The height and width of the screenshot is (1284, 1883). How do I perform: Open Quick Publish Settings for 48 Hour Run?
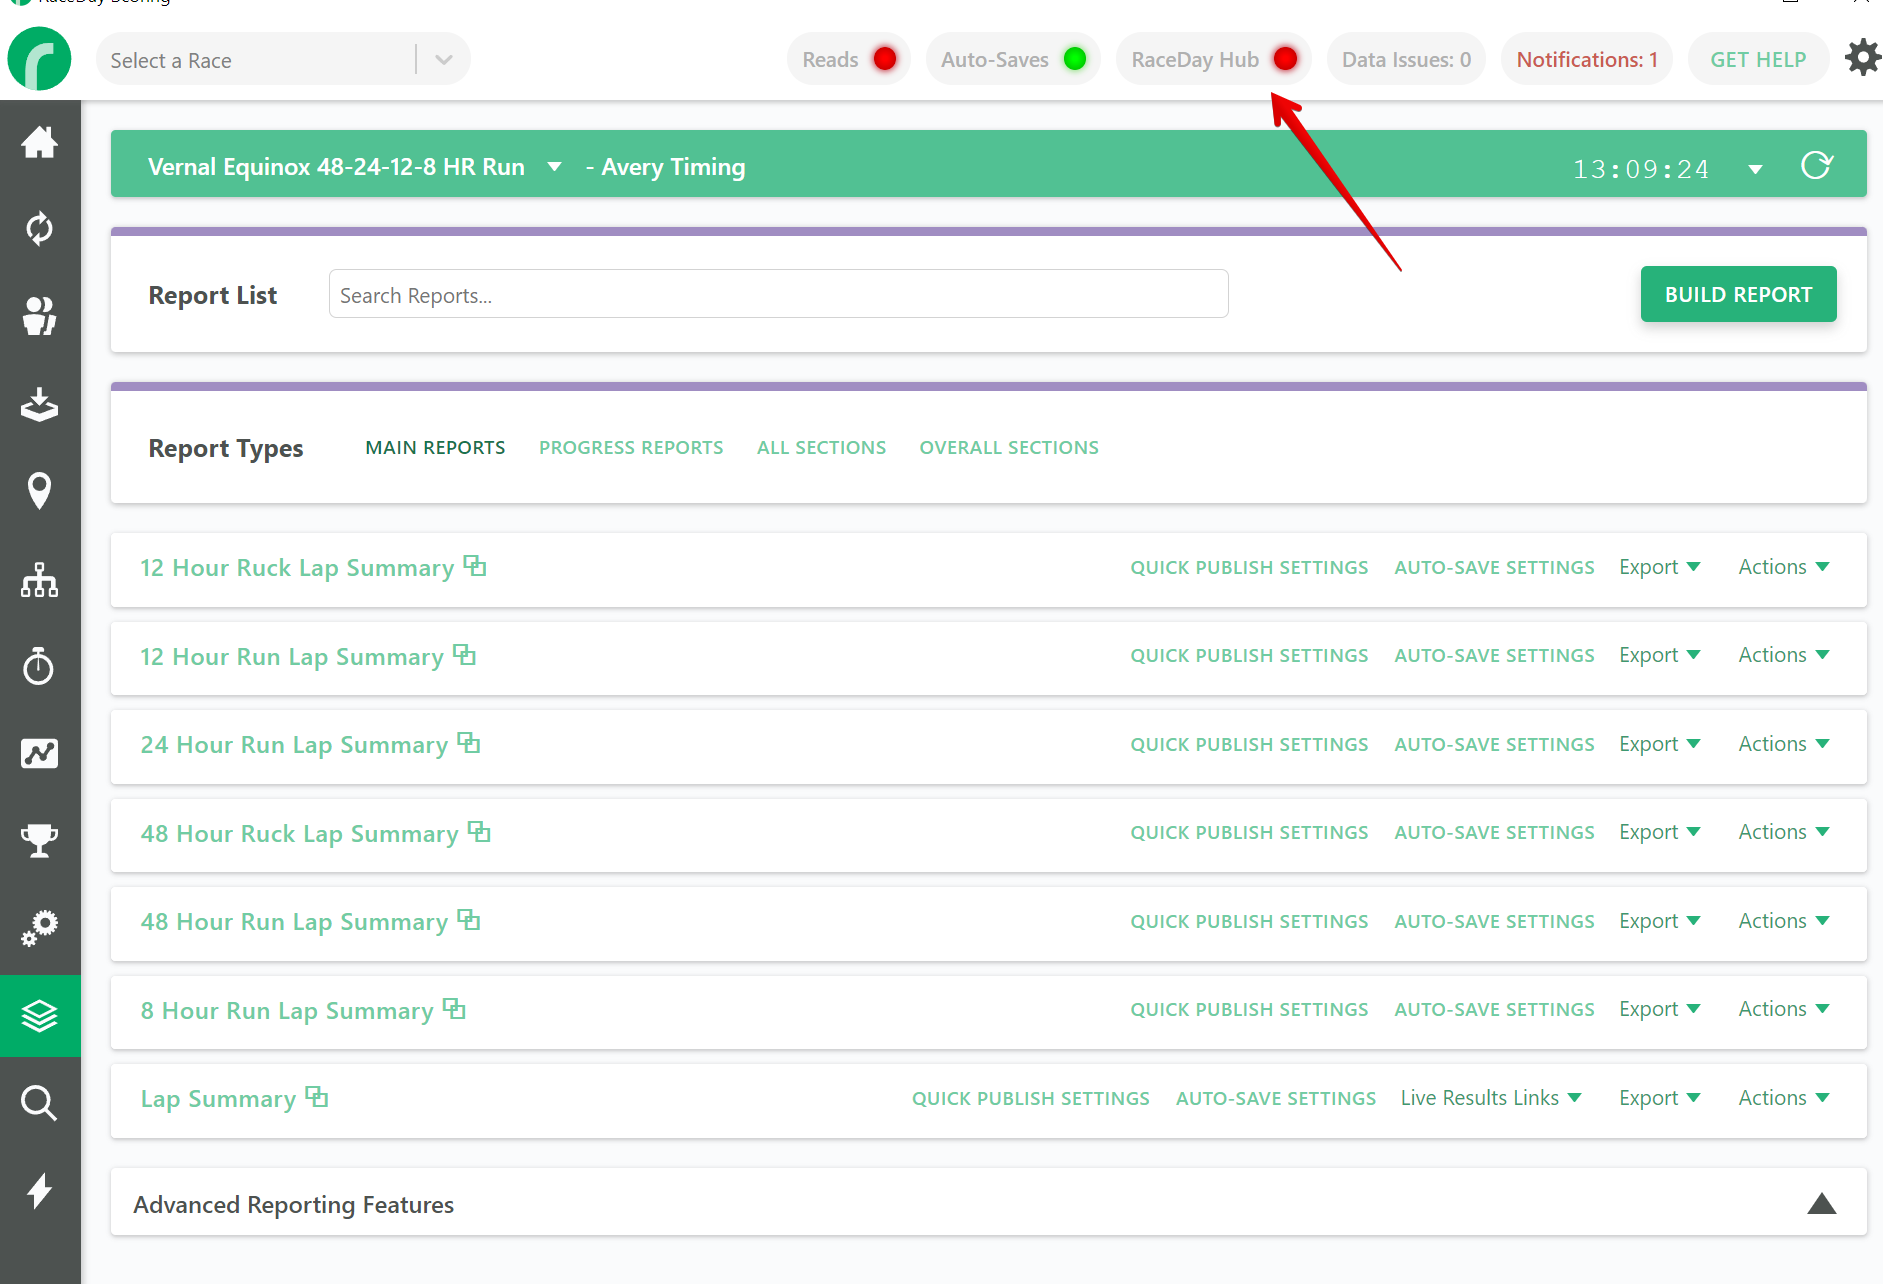point(1249,921)
